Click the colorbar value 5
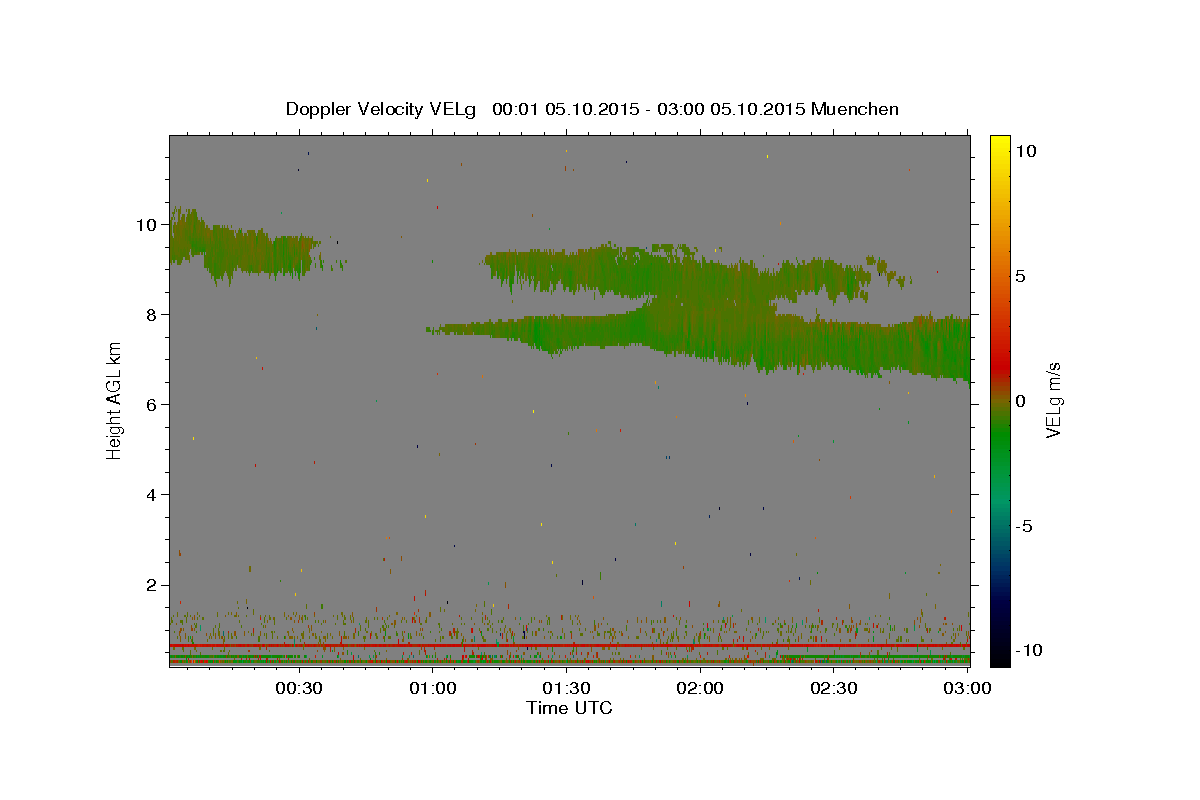The image size is (1200, 800). click(1020, 276)
